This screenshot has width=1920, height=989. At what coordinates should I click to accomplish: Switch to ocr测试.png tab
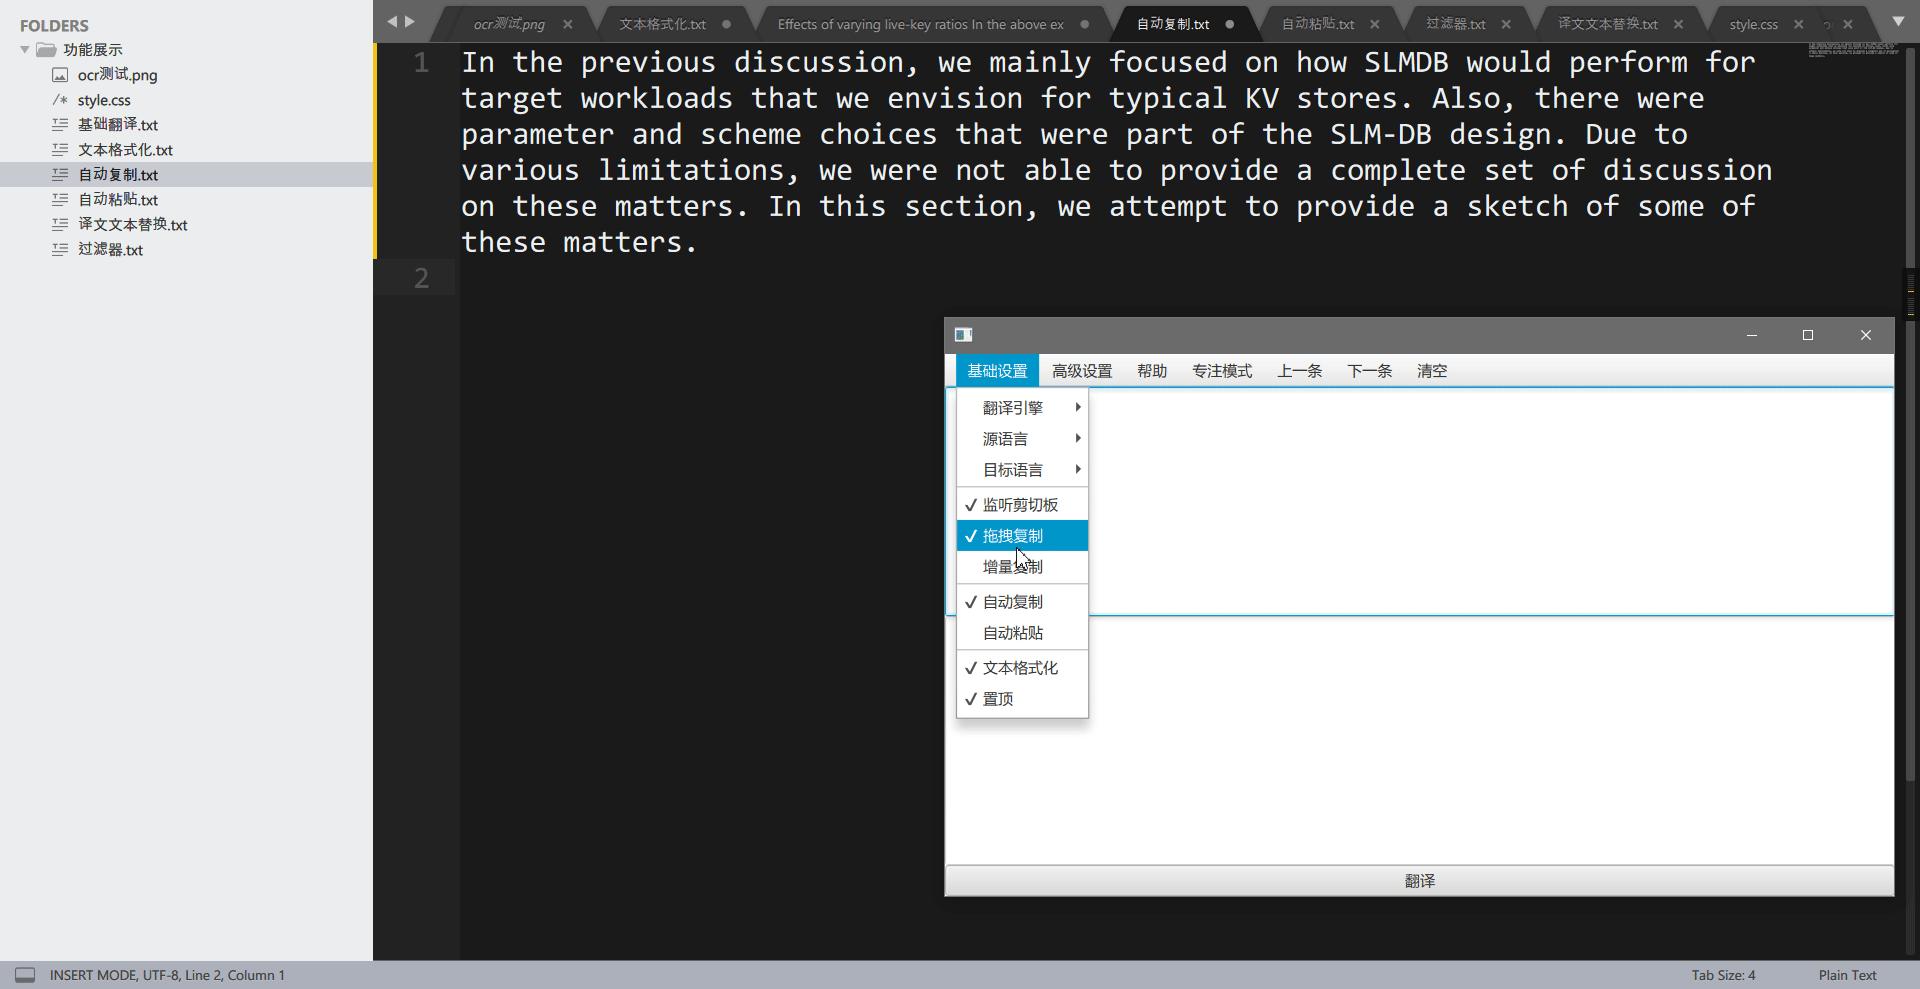point(509,24)
